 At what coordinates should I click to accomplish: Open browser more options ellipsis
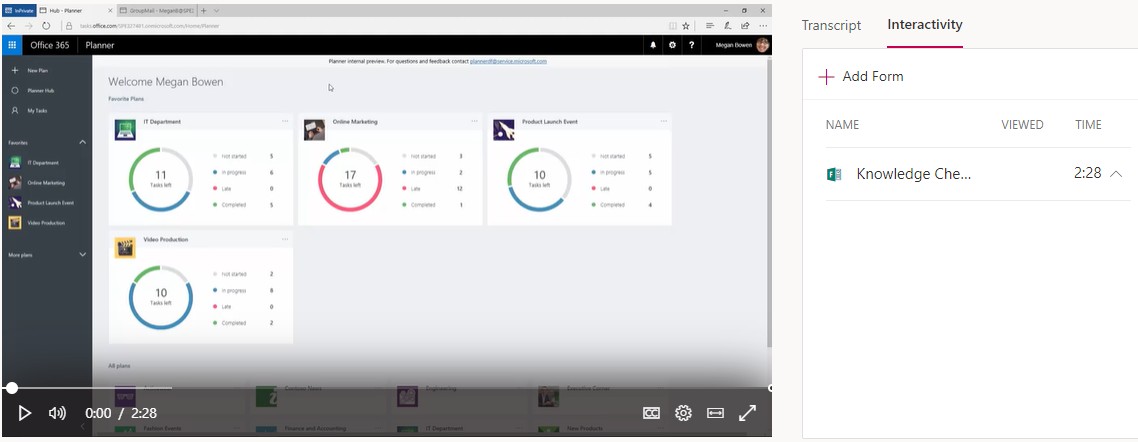763,25
